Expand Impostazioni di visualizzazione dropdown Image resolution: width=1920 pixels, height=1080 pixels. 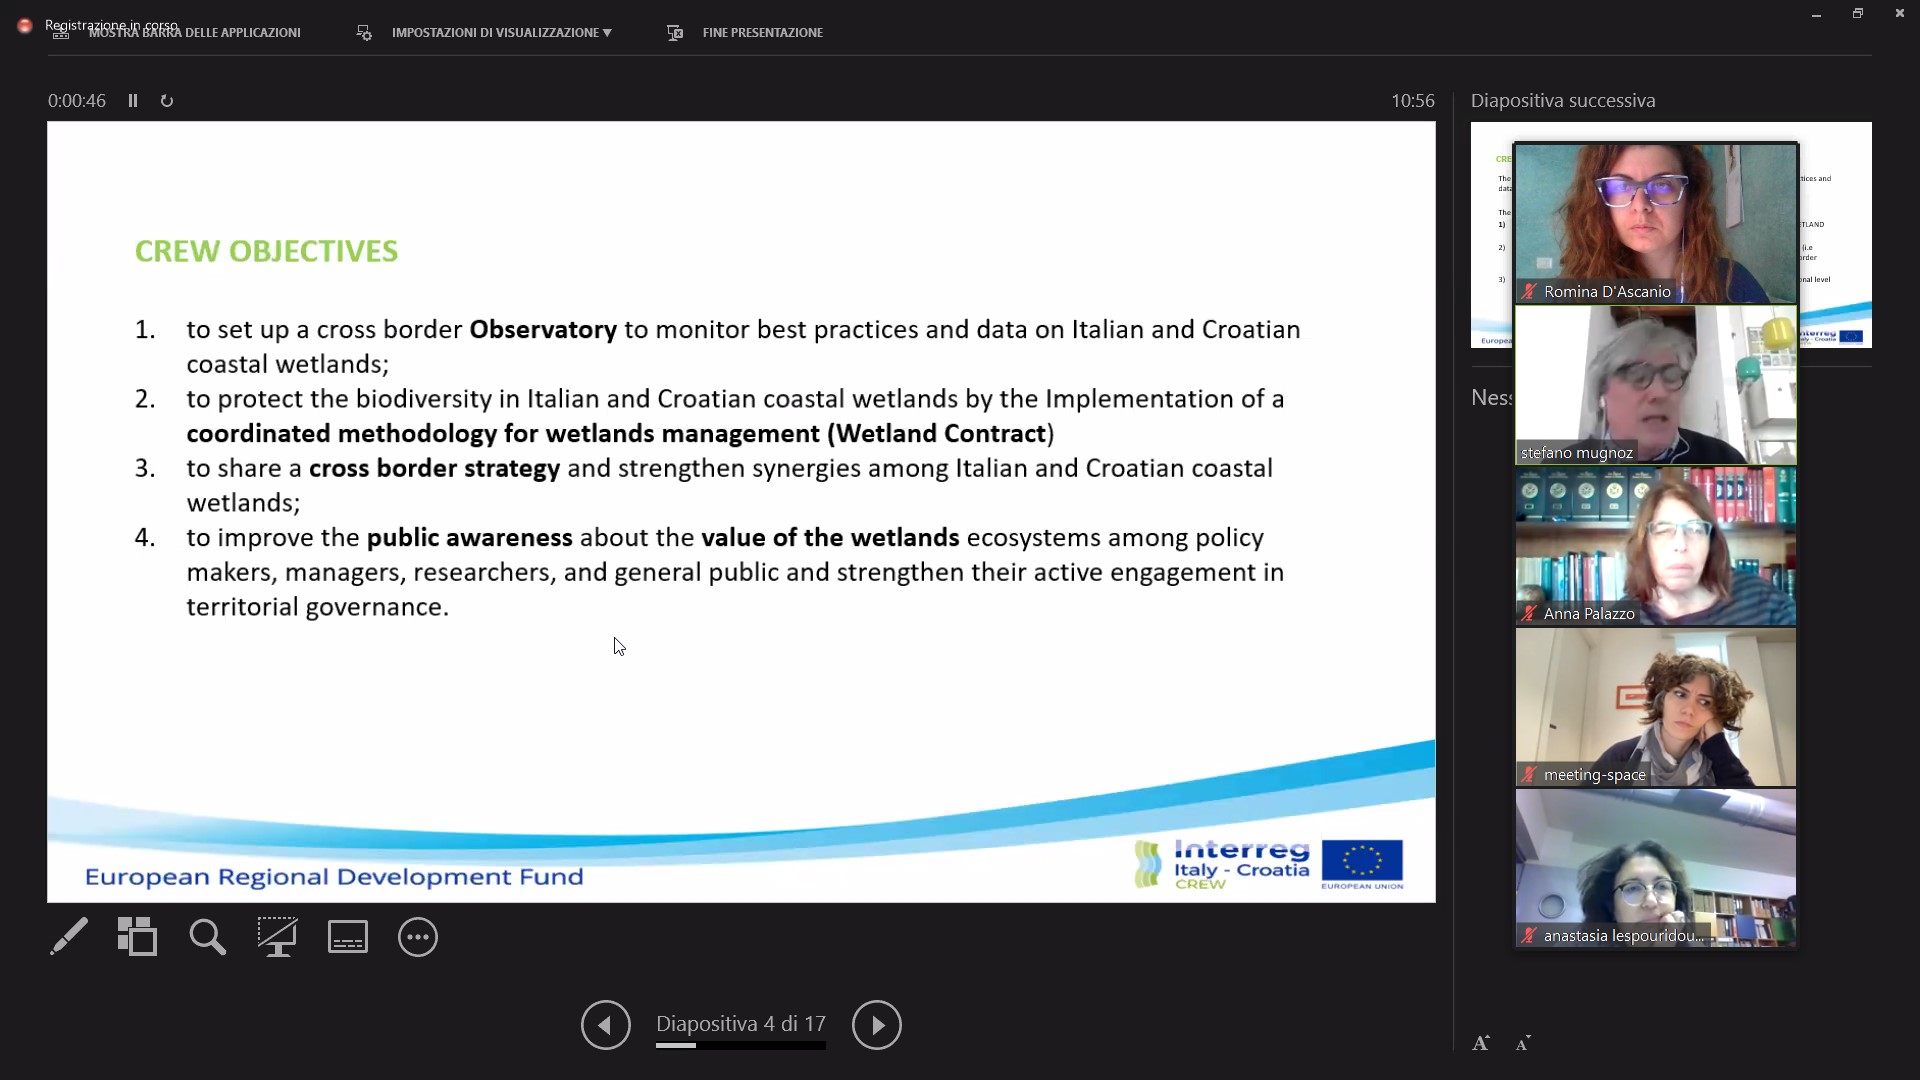[500, 33]
